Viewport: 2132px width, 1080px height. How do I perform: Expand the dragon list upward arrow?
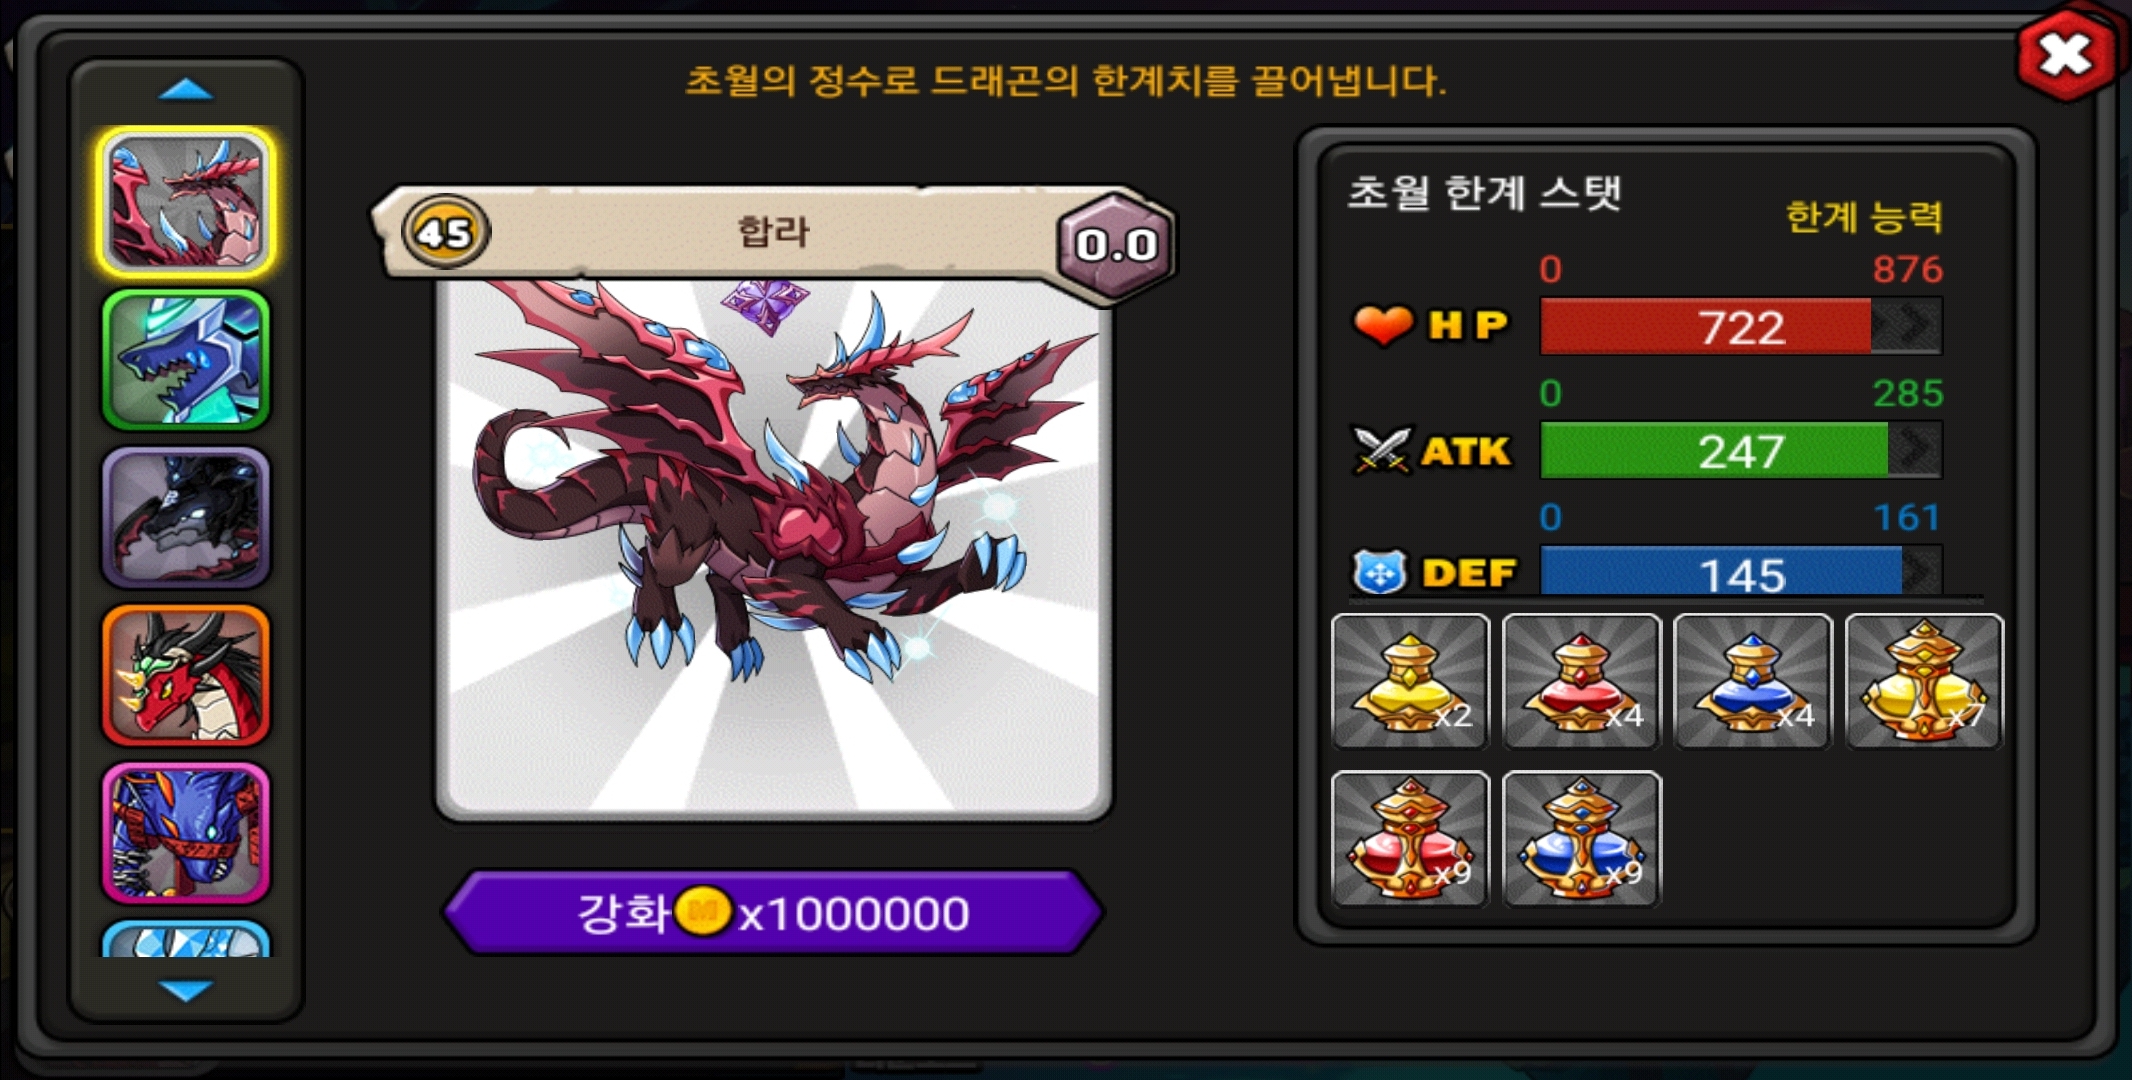coord(186,90)
